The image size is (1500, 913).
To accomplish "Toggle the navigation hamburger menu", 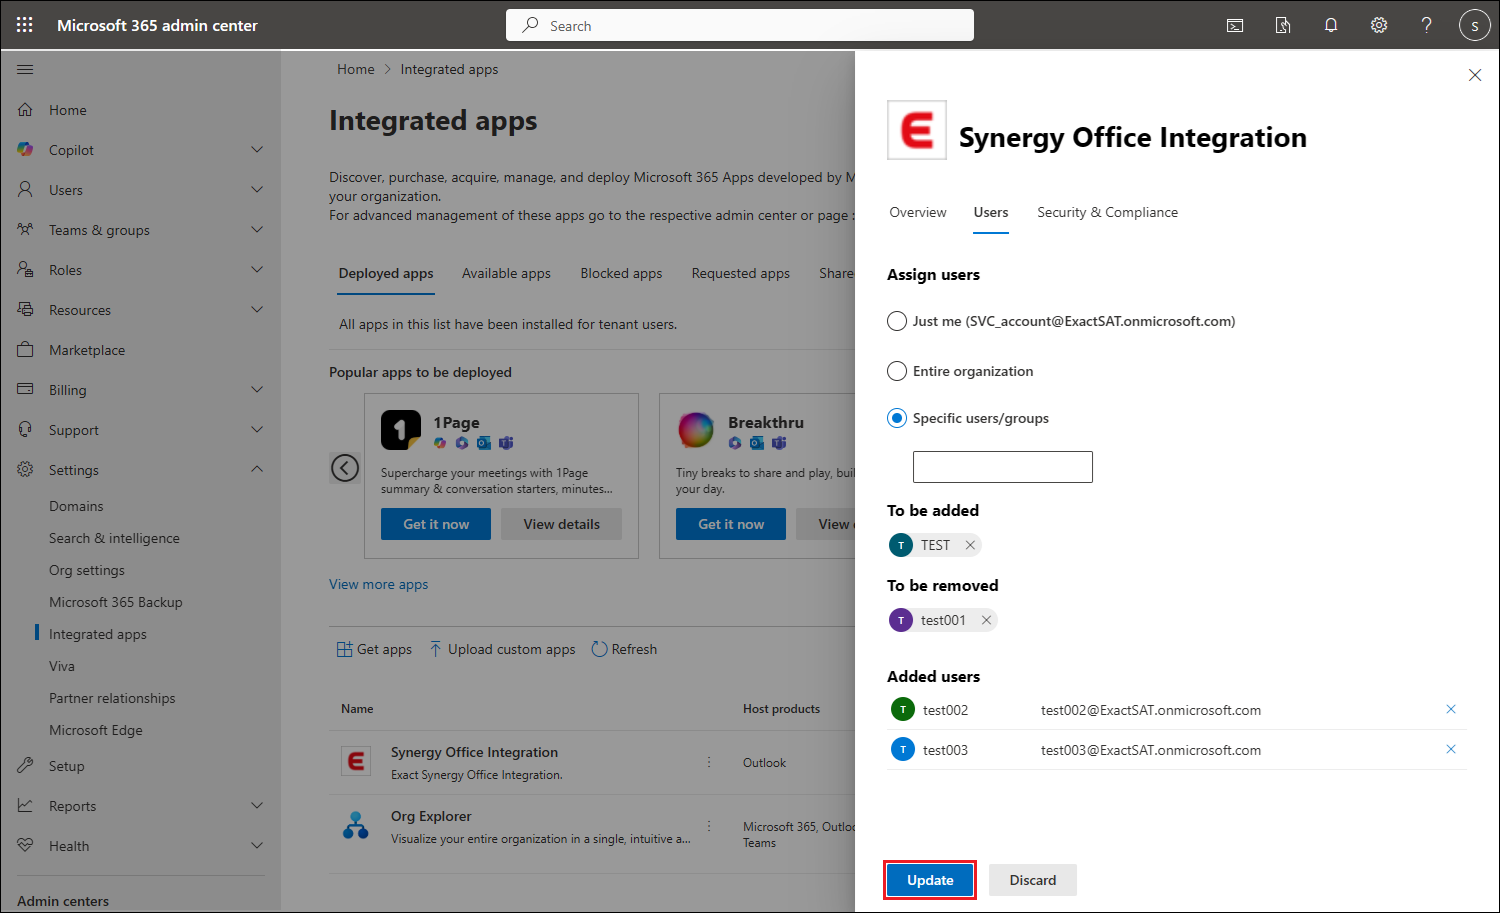I will [25, 70].
